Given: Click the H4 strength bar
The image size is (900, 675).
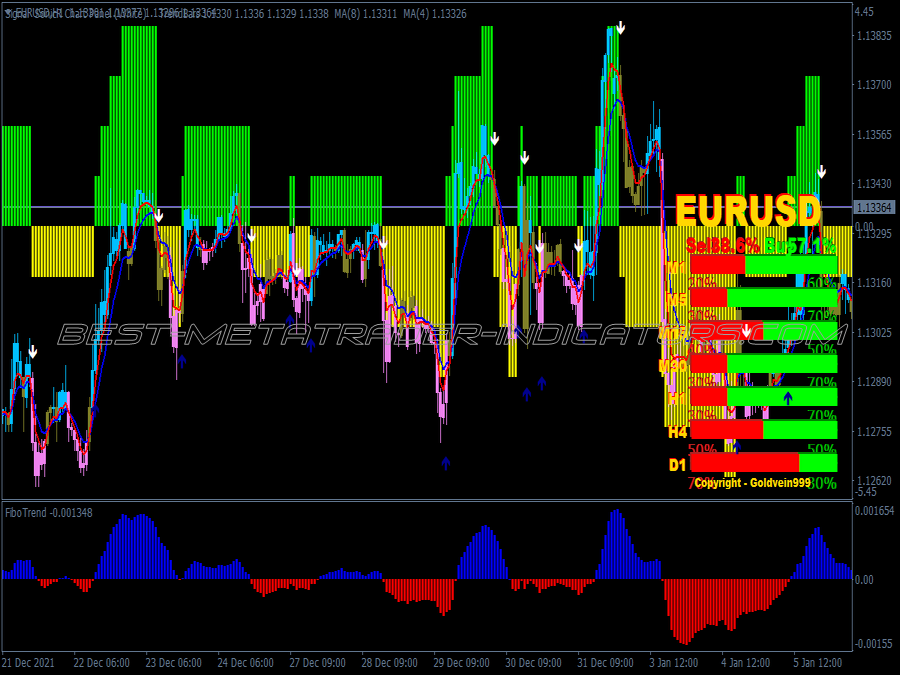Looking at the screenshot, I should pos(763,429).
